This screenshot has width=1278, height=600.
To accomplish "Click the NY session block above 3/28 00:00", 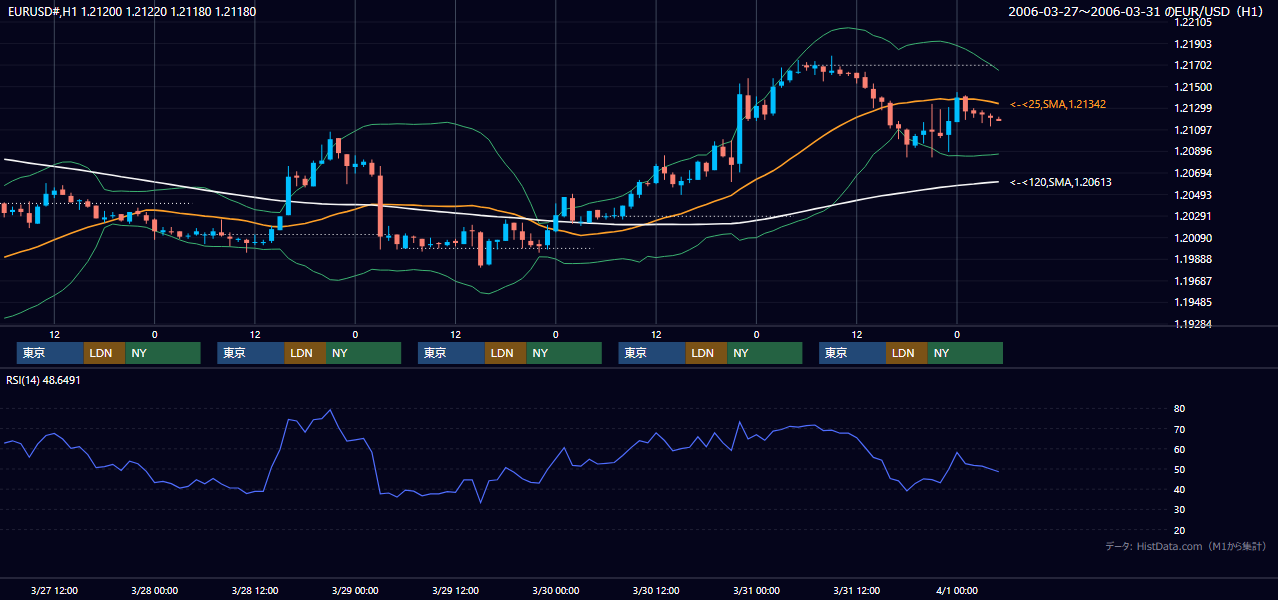I will (163, 353).
